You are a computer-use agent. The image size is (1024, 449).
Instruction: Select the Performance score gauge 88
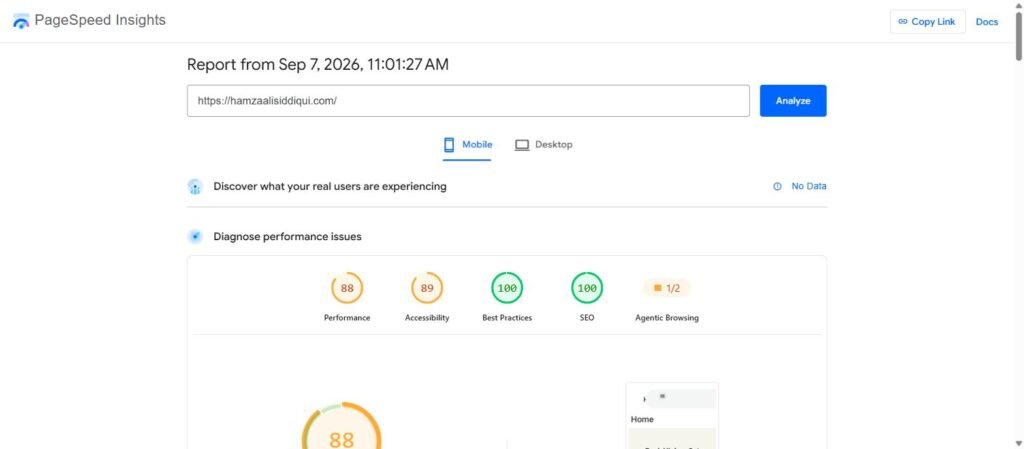(x=347, y=288)
